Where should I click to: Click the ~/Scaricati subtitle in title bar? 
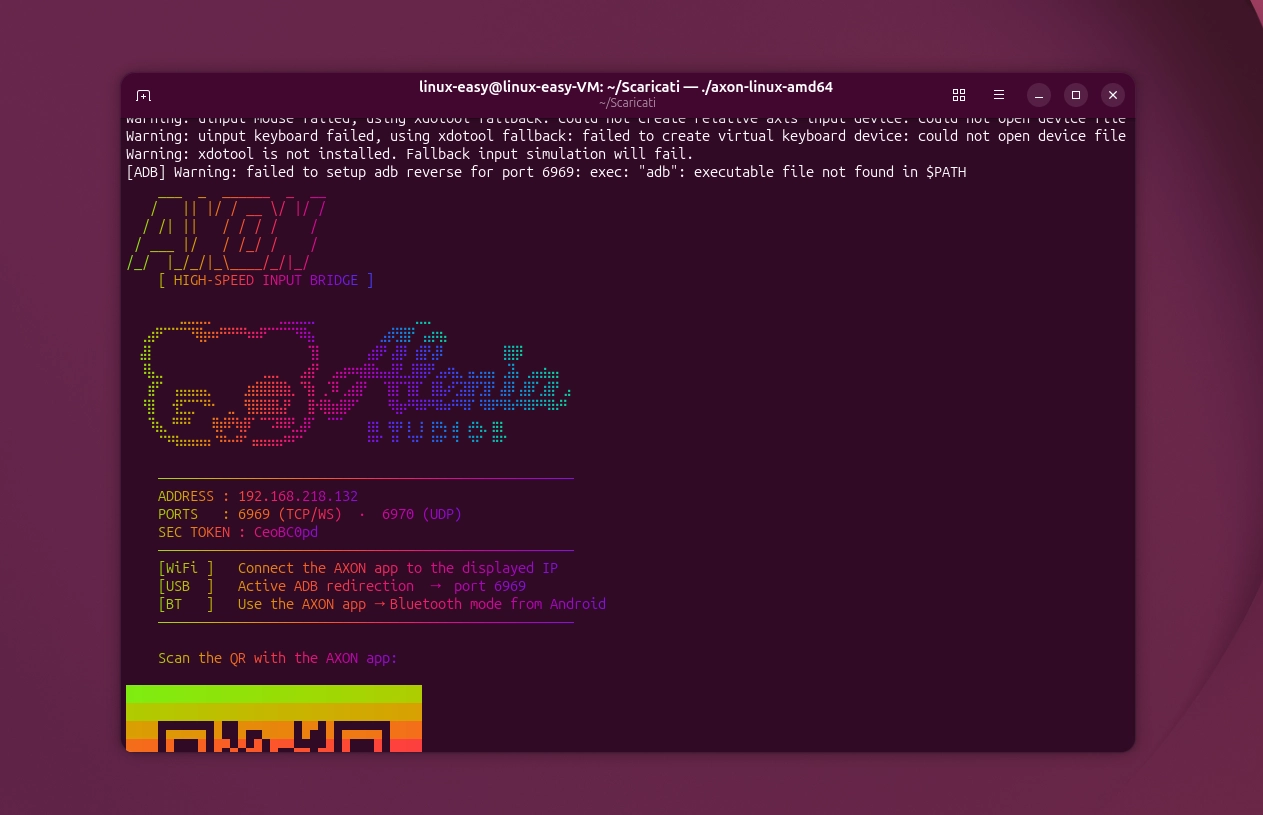click(627, 103)
